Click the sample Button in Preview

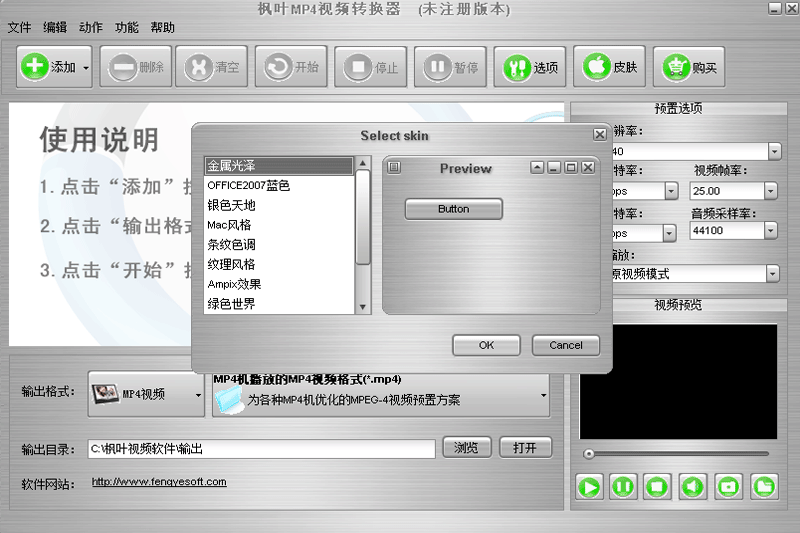454,209
